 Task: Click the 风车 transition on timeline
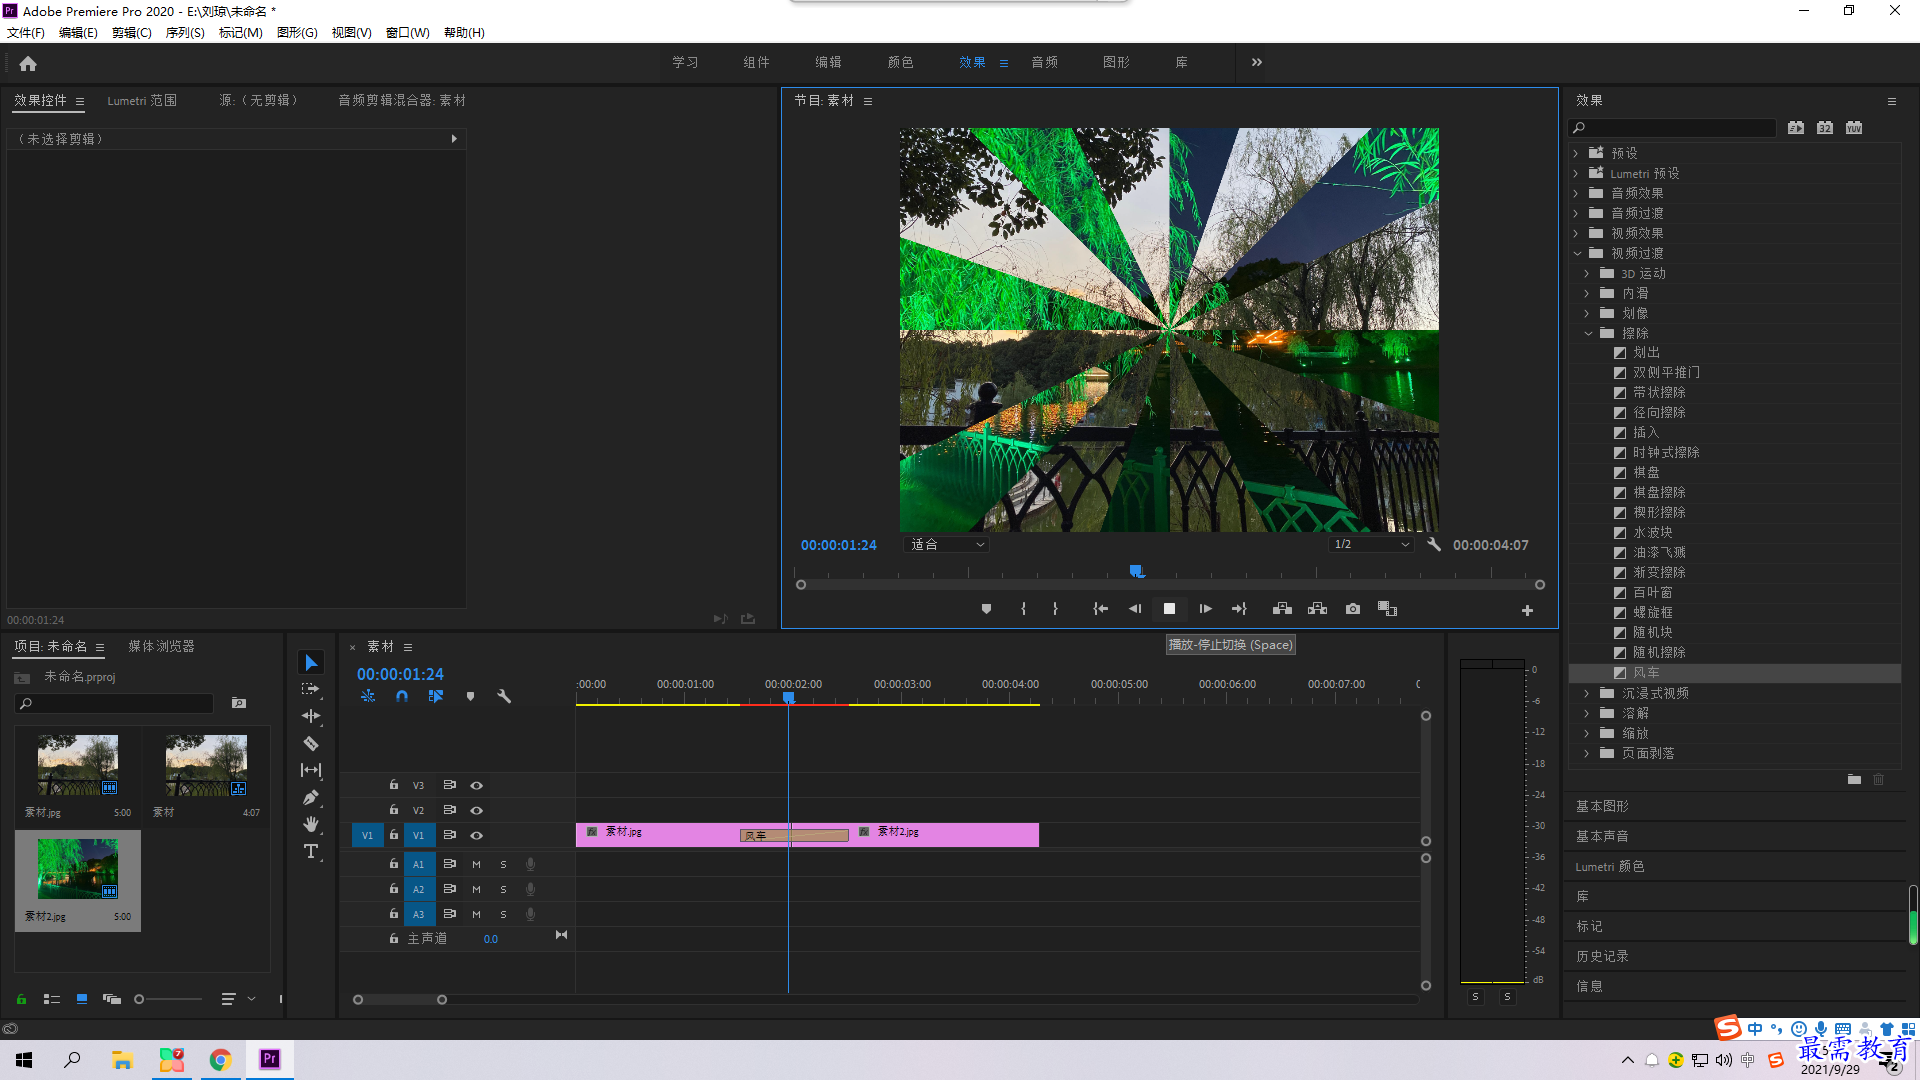[794, 835]
